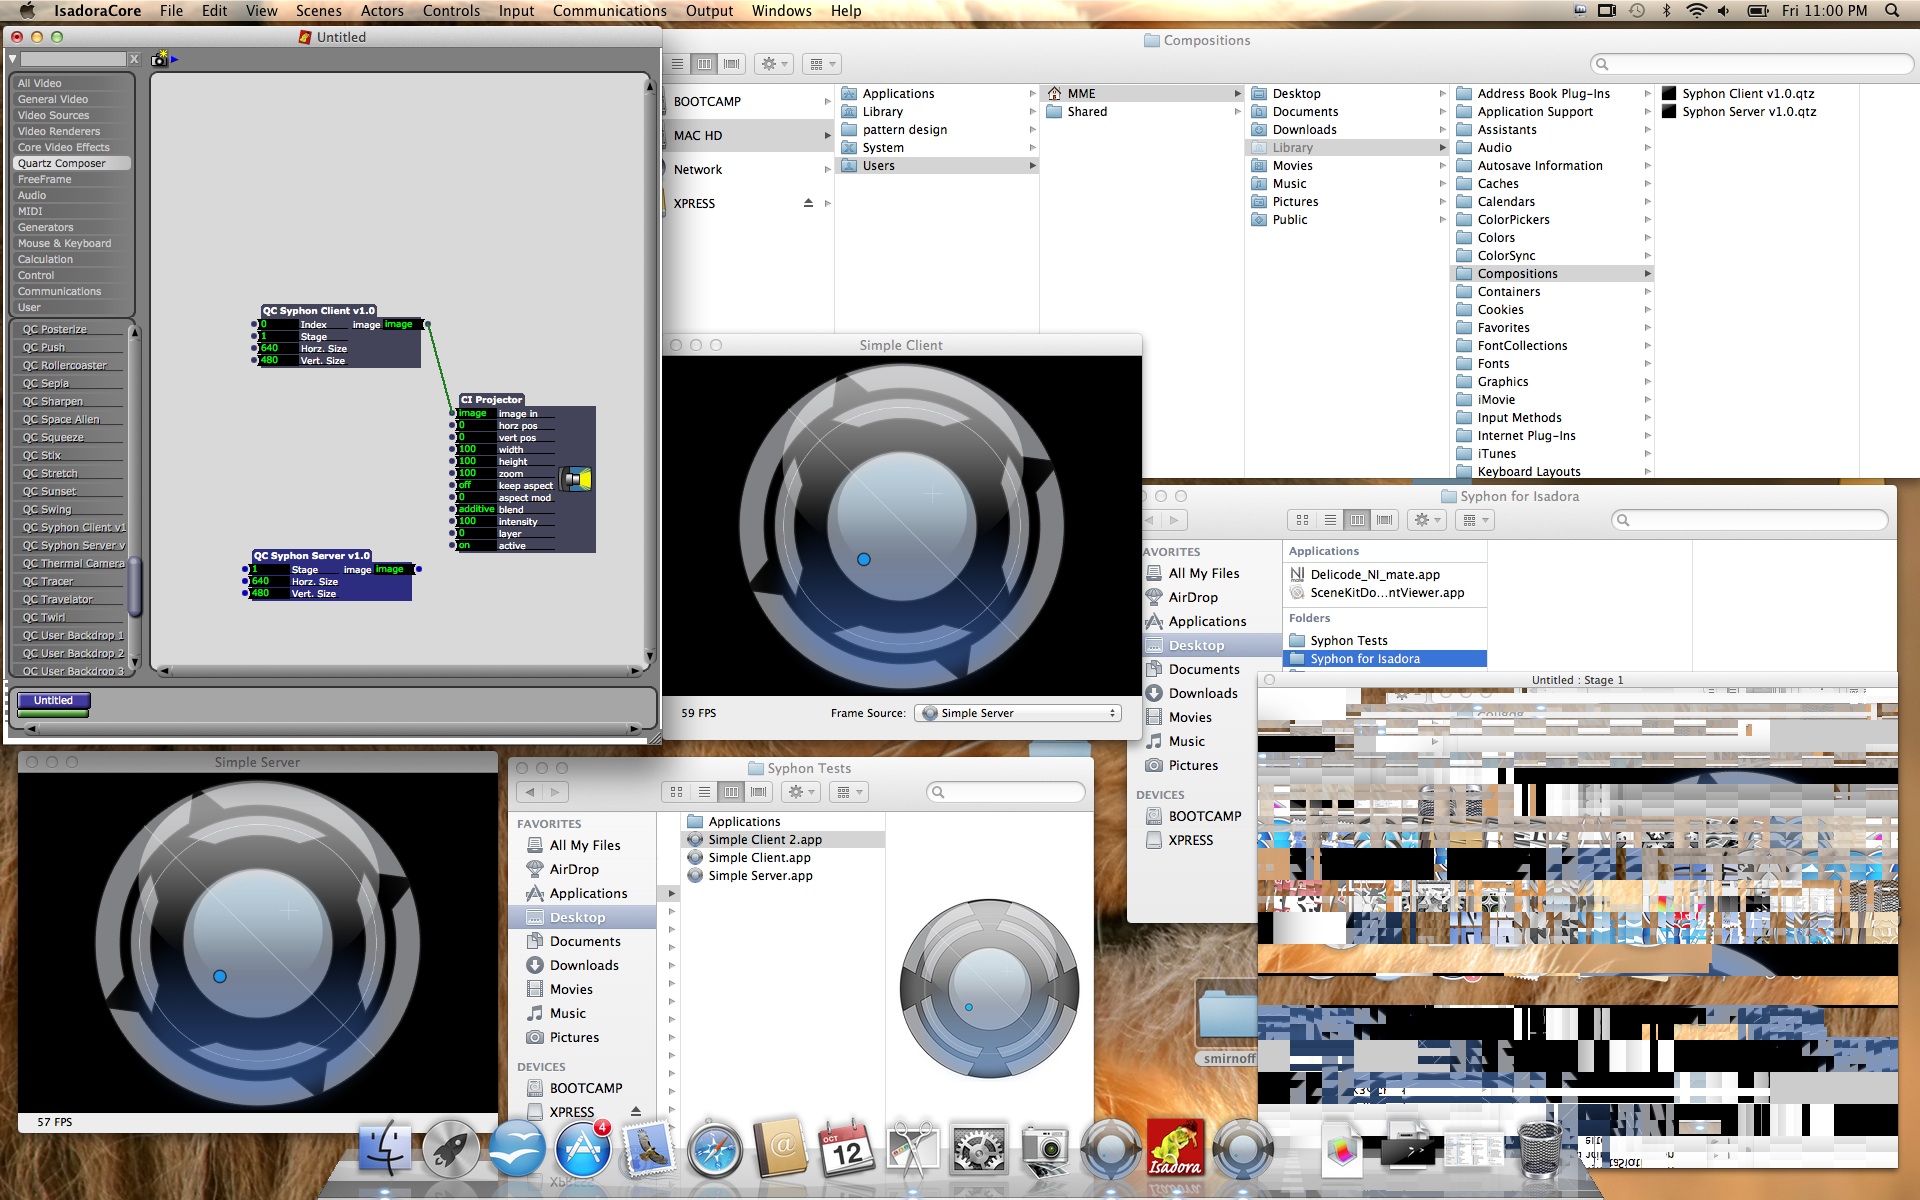Click the Bluetooth menu bar icon
Screen dimensions: 1920x1200
pyautogui.click(x=1666, y=11)
